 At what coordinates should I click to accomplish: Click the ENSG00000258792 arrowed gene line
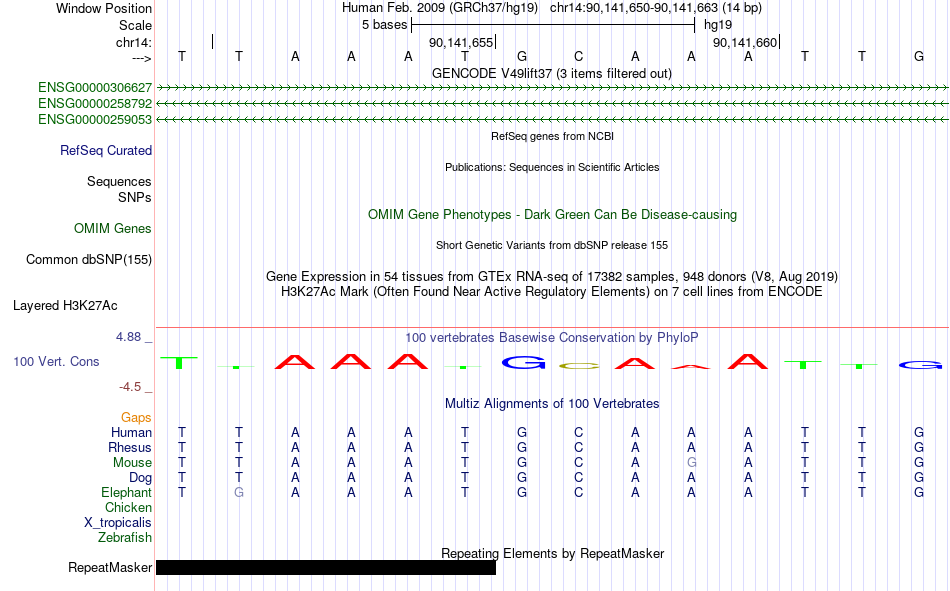click(x=552, y=104)
